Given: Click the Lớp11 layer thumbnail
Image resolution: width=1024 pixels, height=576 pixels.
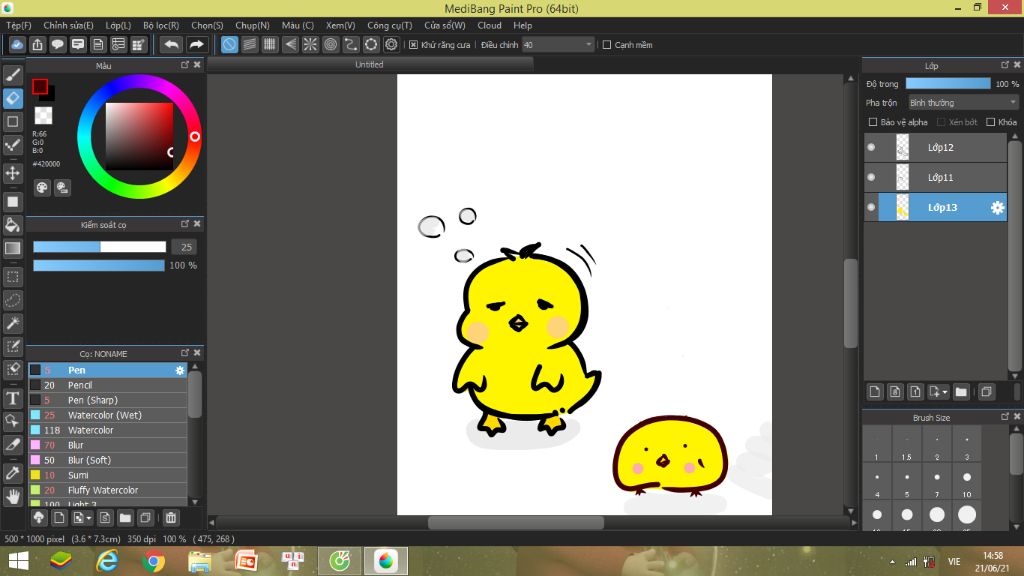Looking at the screenshot, I should tap(903, 178).
